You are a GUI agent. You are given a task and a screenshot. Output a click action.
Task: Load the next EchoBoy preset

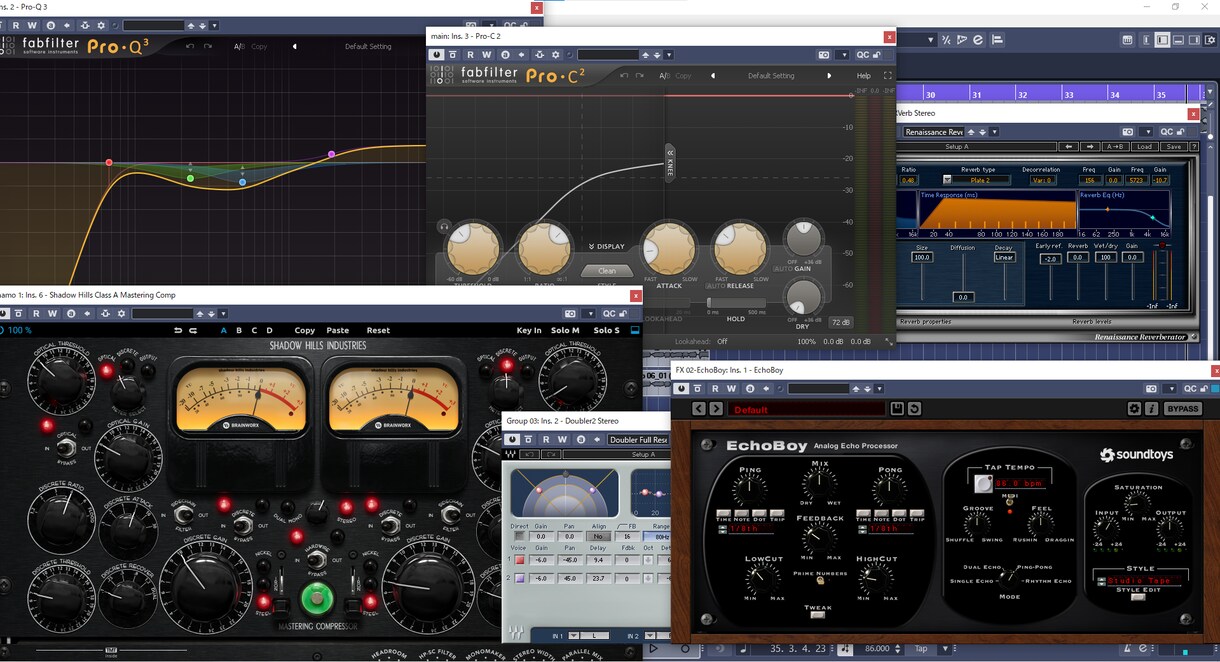tap(716, 409)
